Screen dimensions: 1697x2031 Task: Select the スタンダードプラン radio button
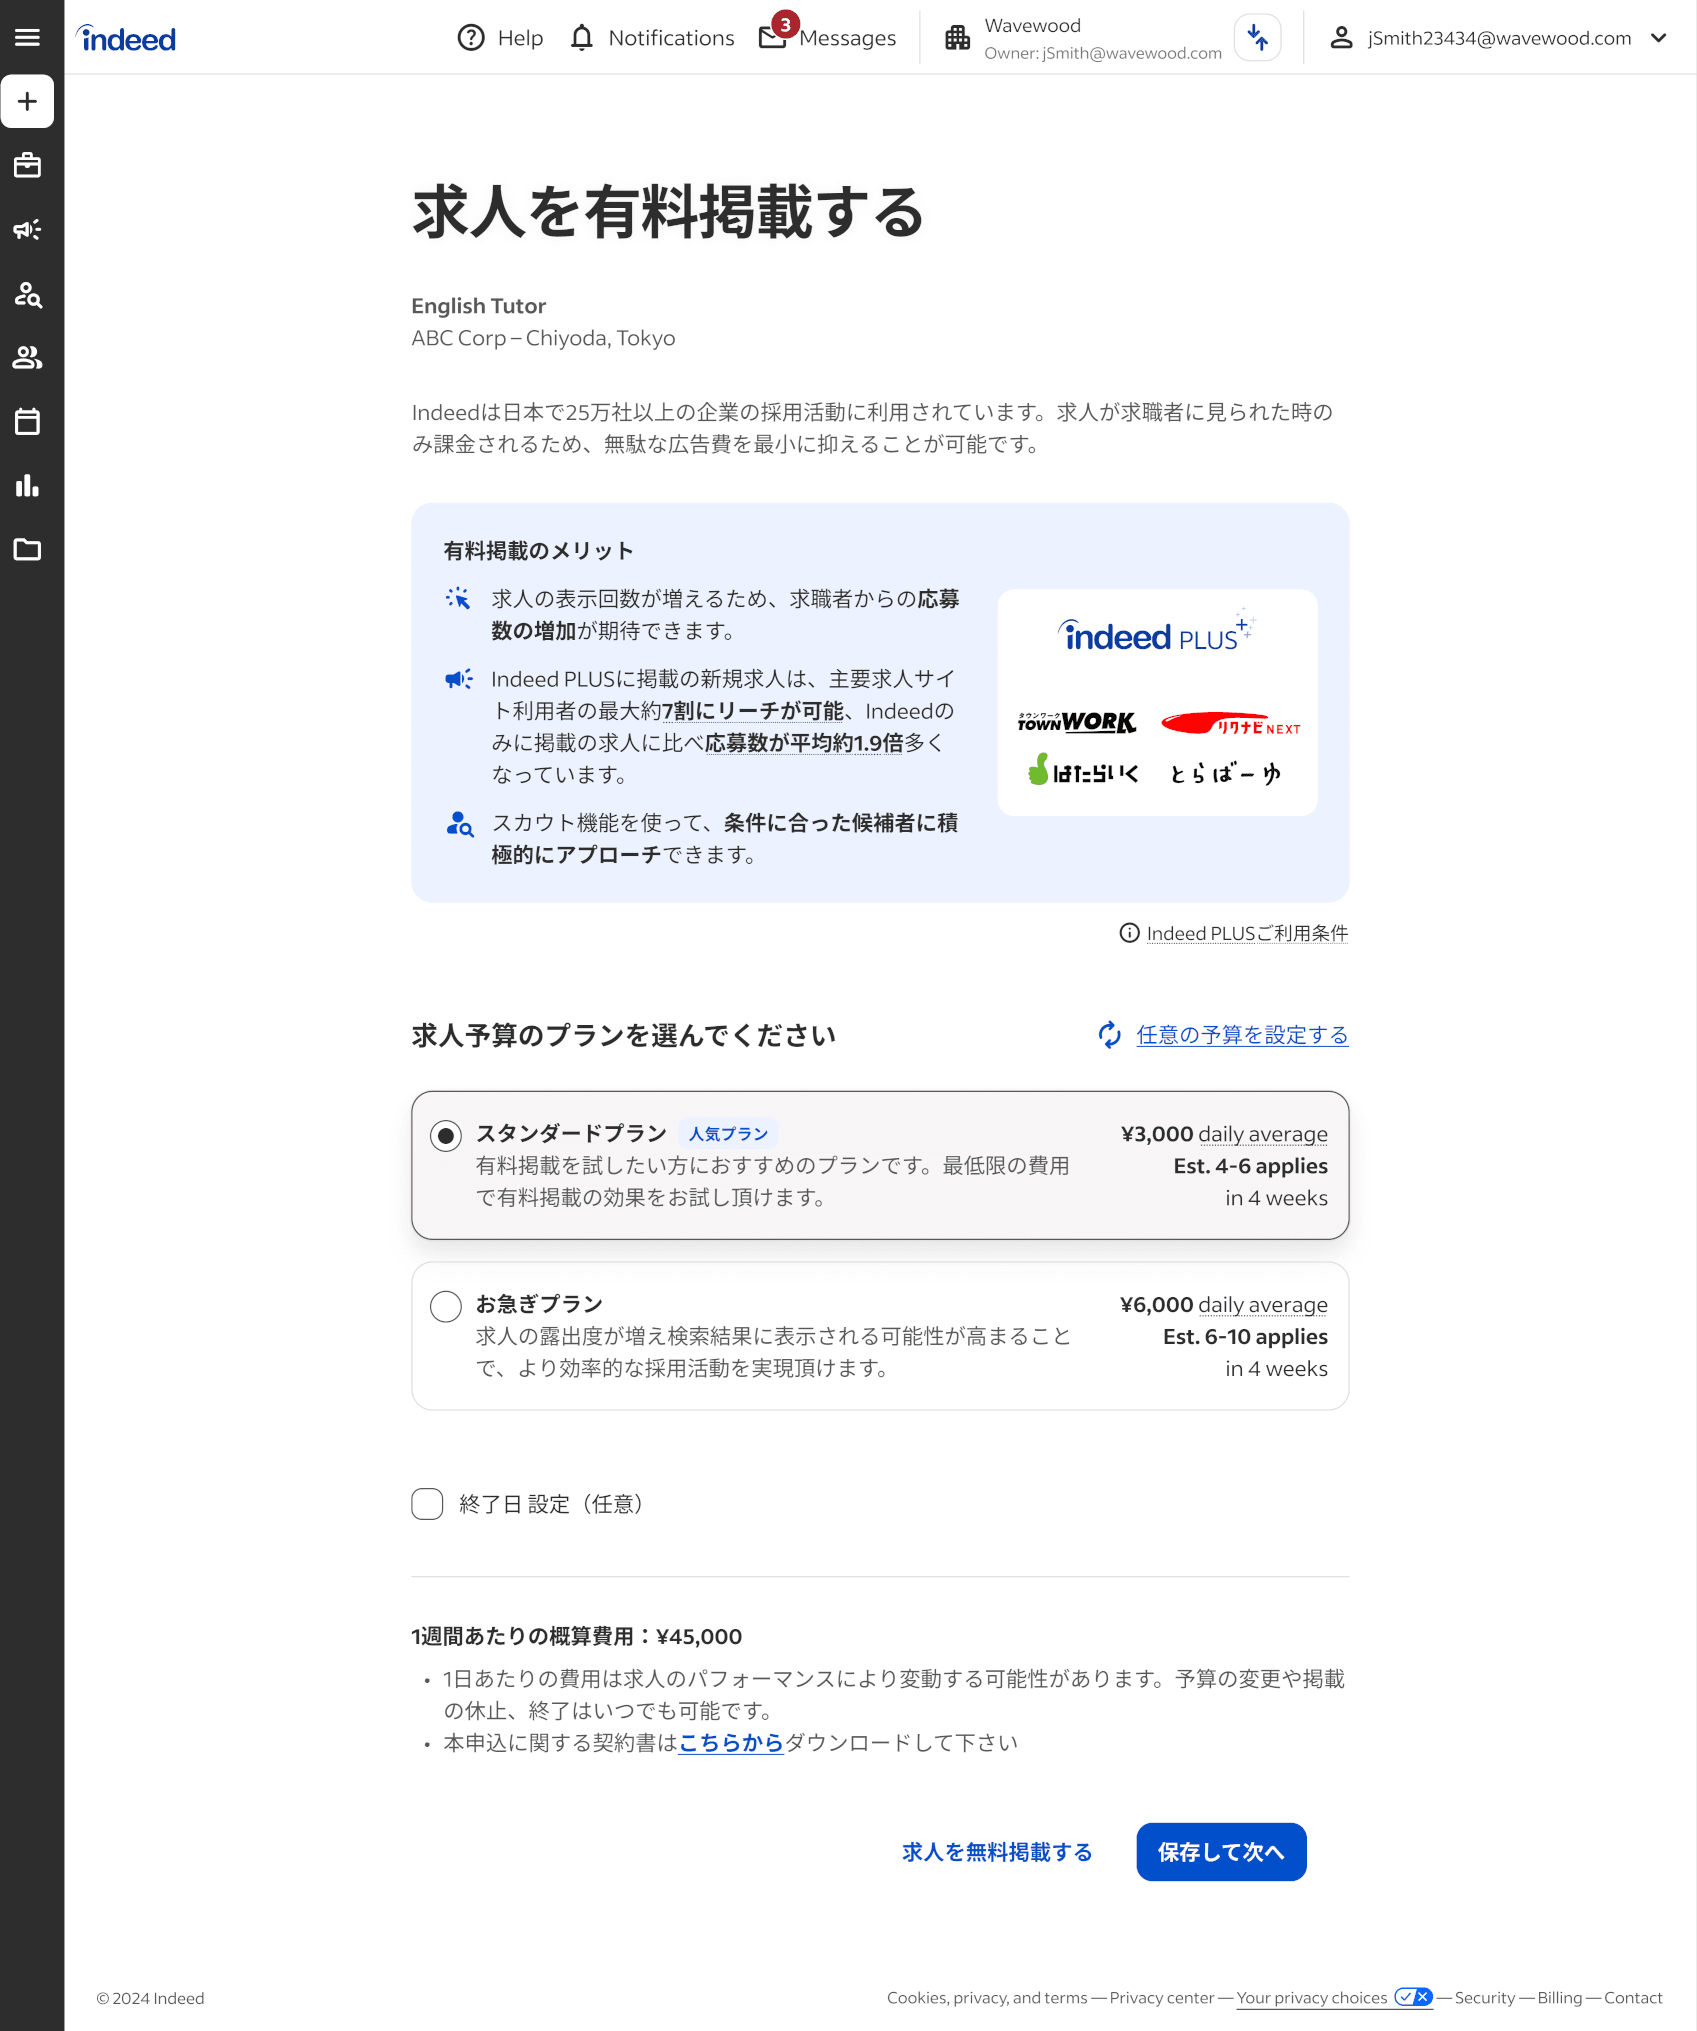click(445, 1135)
